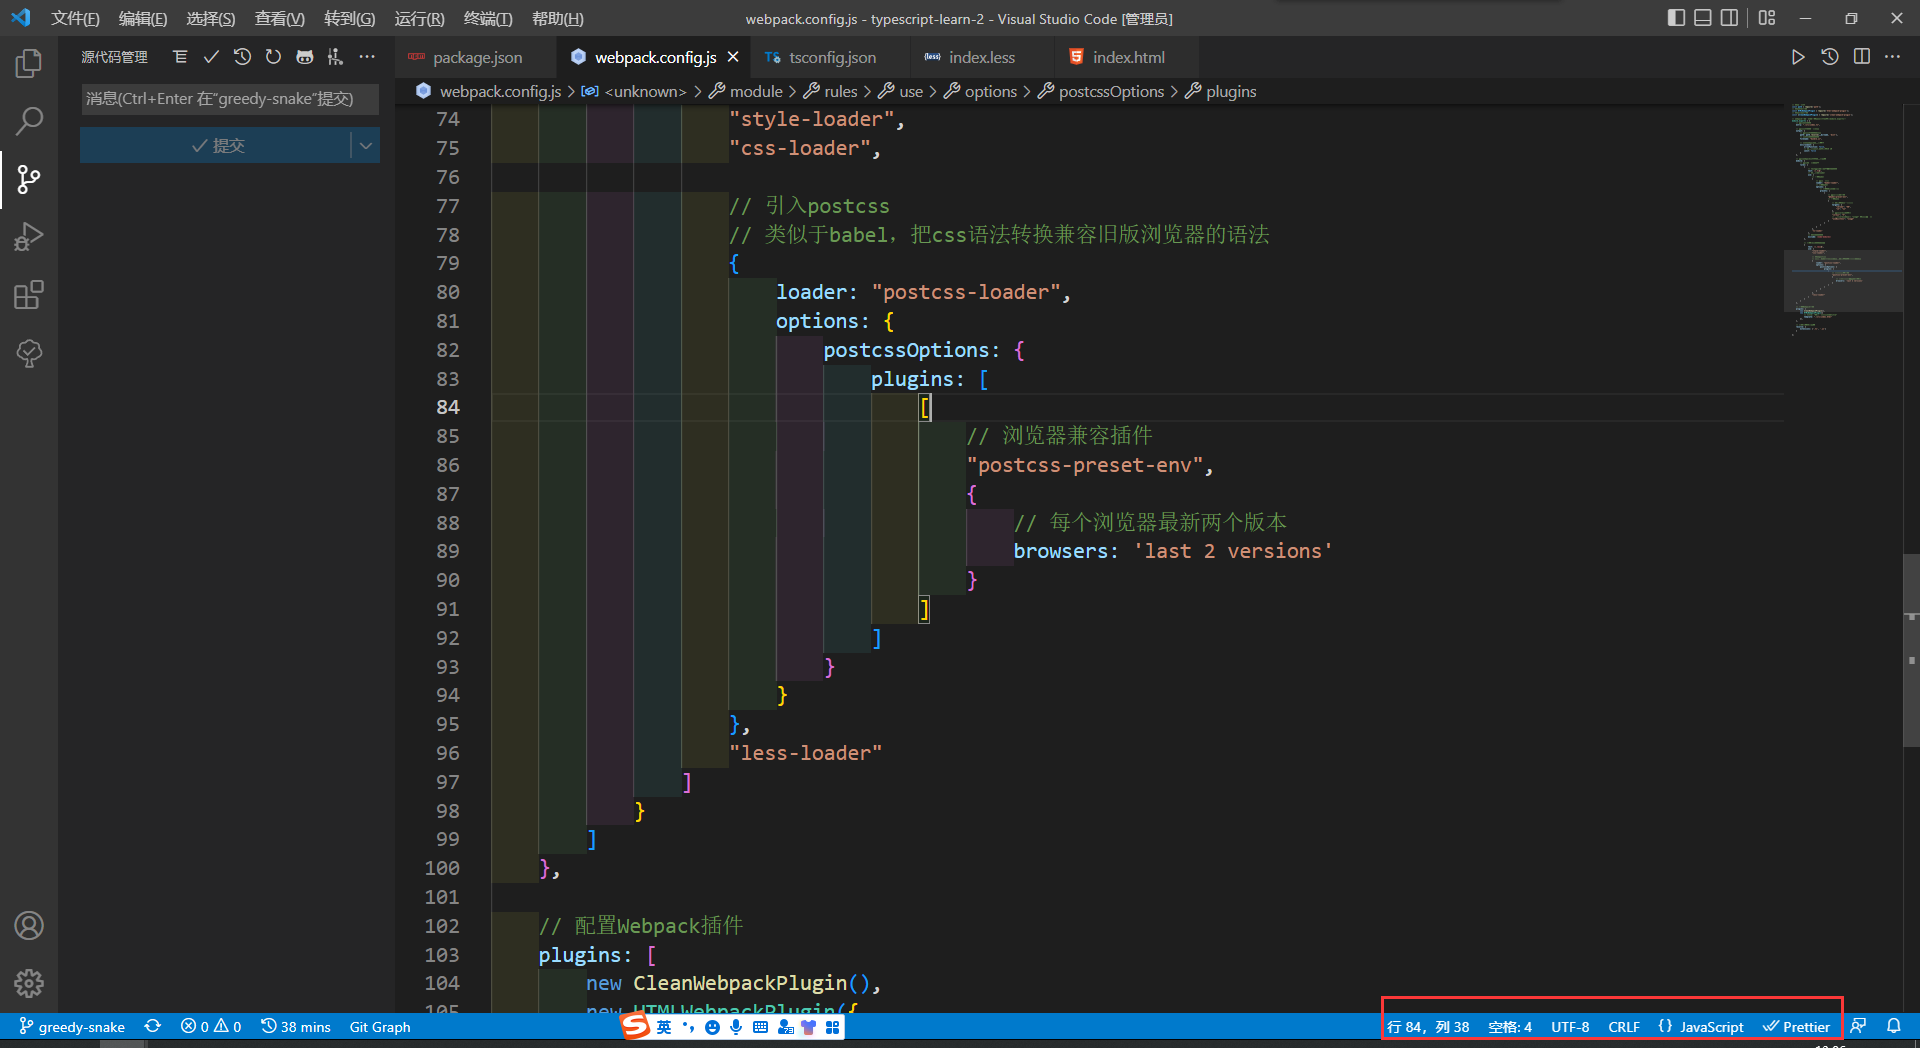Open the tree-shaped extension icon in the activity bar
This screenshot has height=1048, width=1920.
pos(29,353)
